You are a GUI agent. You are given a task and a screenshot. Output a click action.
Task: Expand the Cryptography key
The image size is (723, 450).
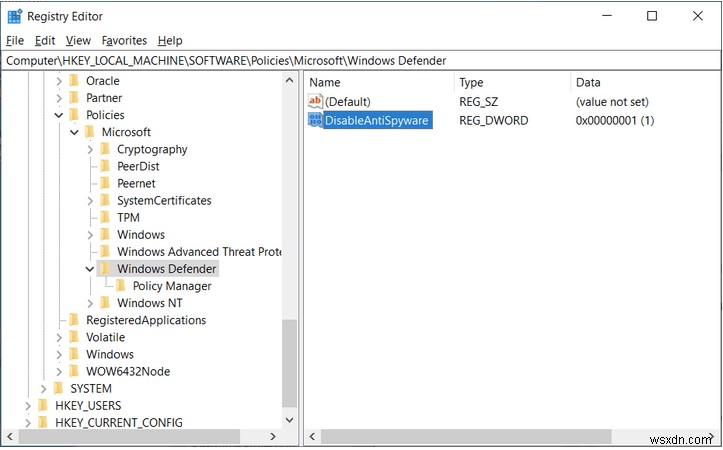90,149
